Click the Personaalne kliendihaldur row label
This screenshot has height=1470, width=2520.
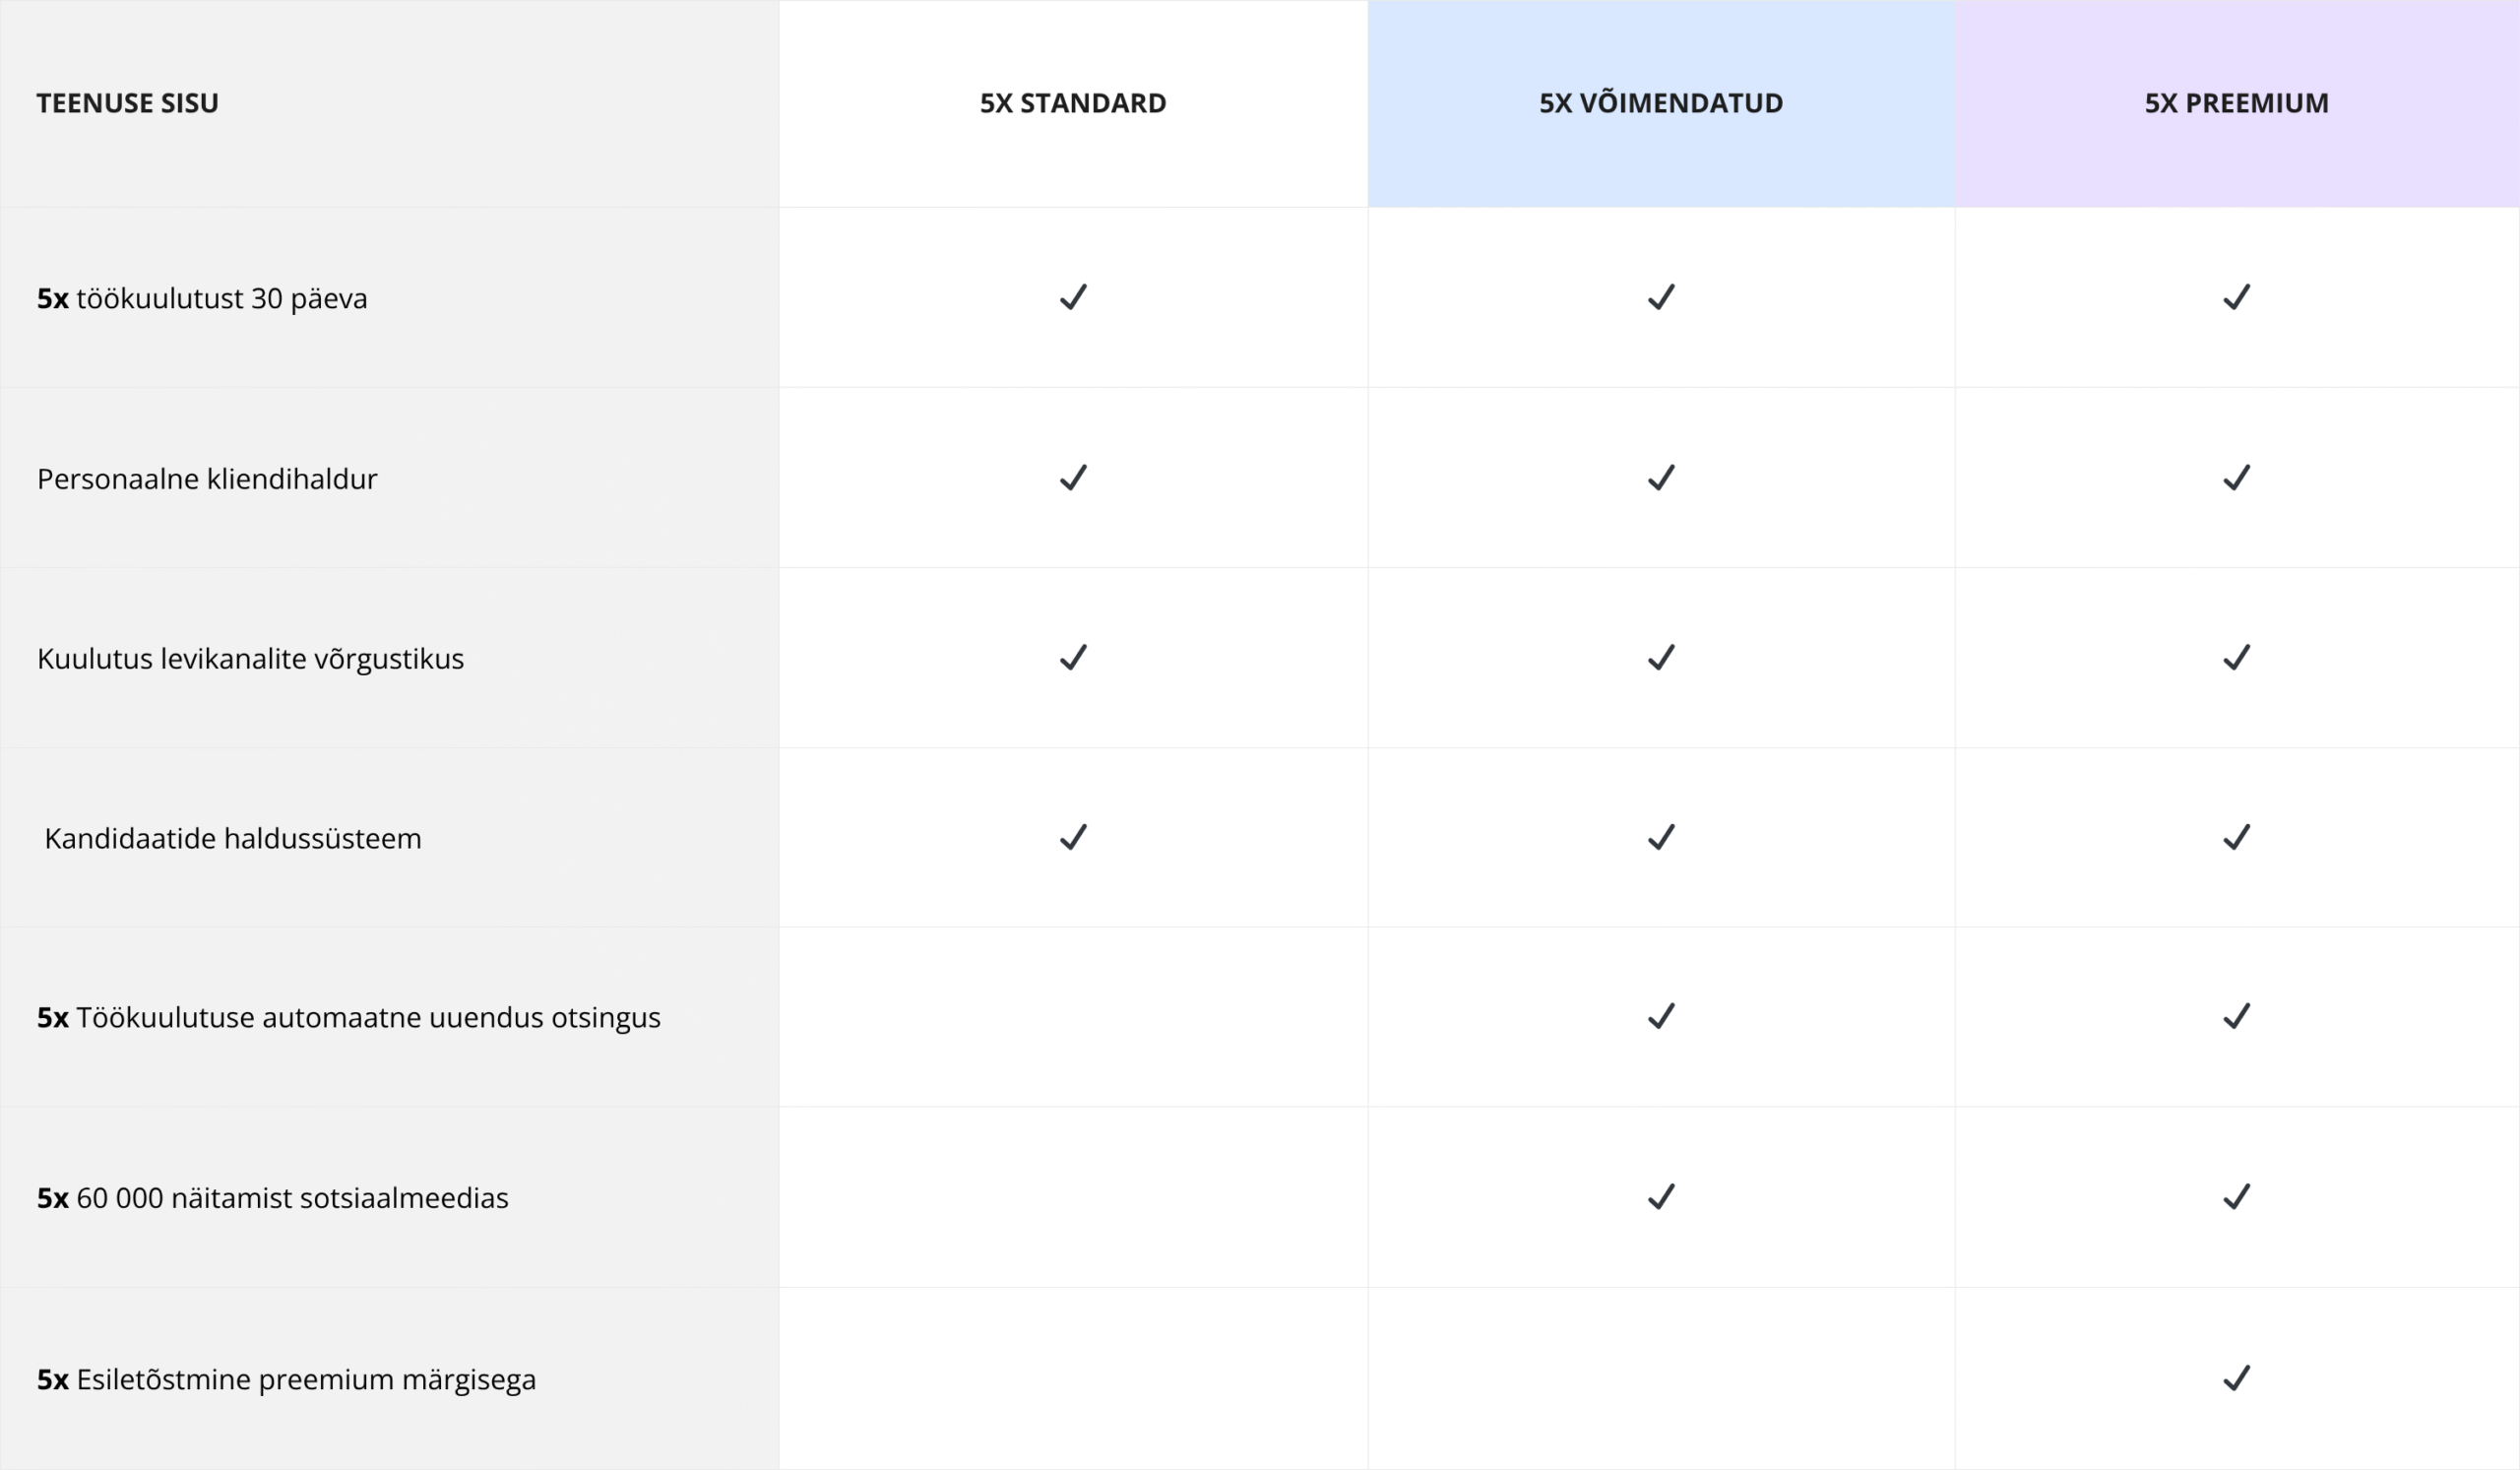207,479
